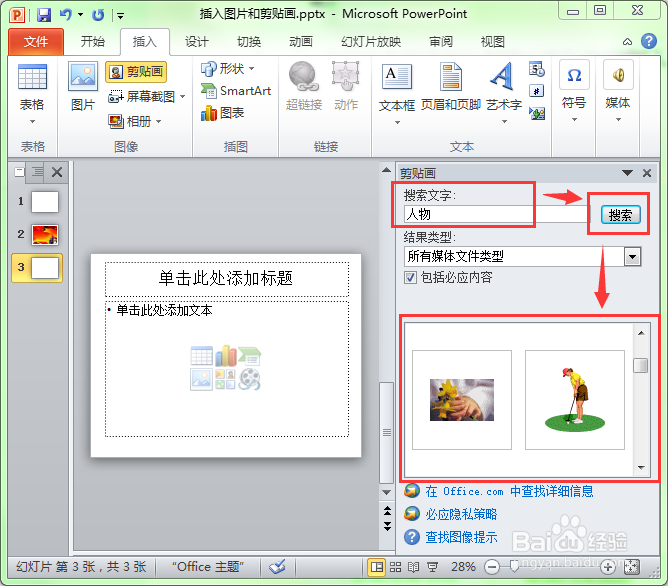Minimize the ribbon with the caret
This screenshot has width=668, height=586.
point(627,42)
